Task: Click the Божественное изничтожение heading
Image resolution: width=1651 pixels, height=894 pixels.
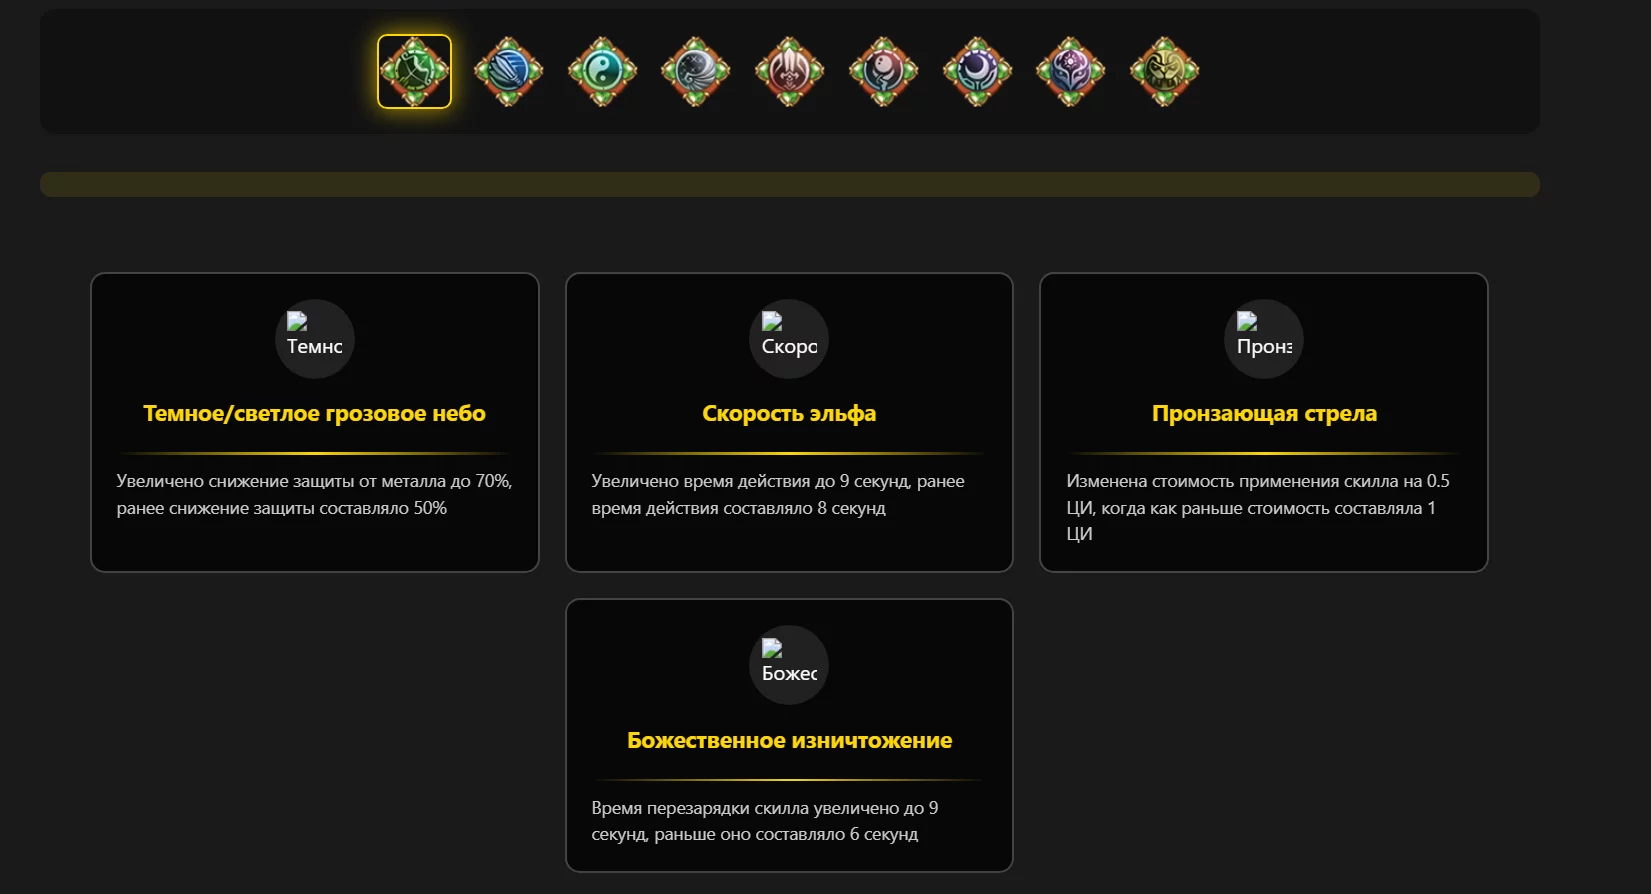Action: tap(789, 740)
